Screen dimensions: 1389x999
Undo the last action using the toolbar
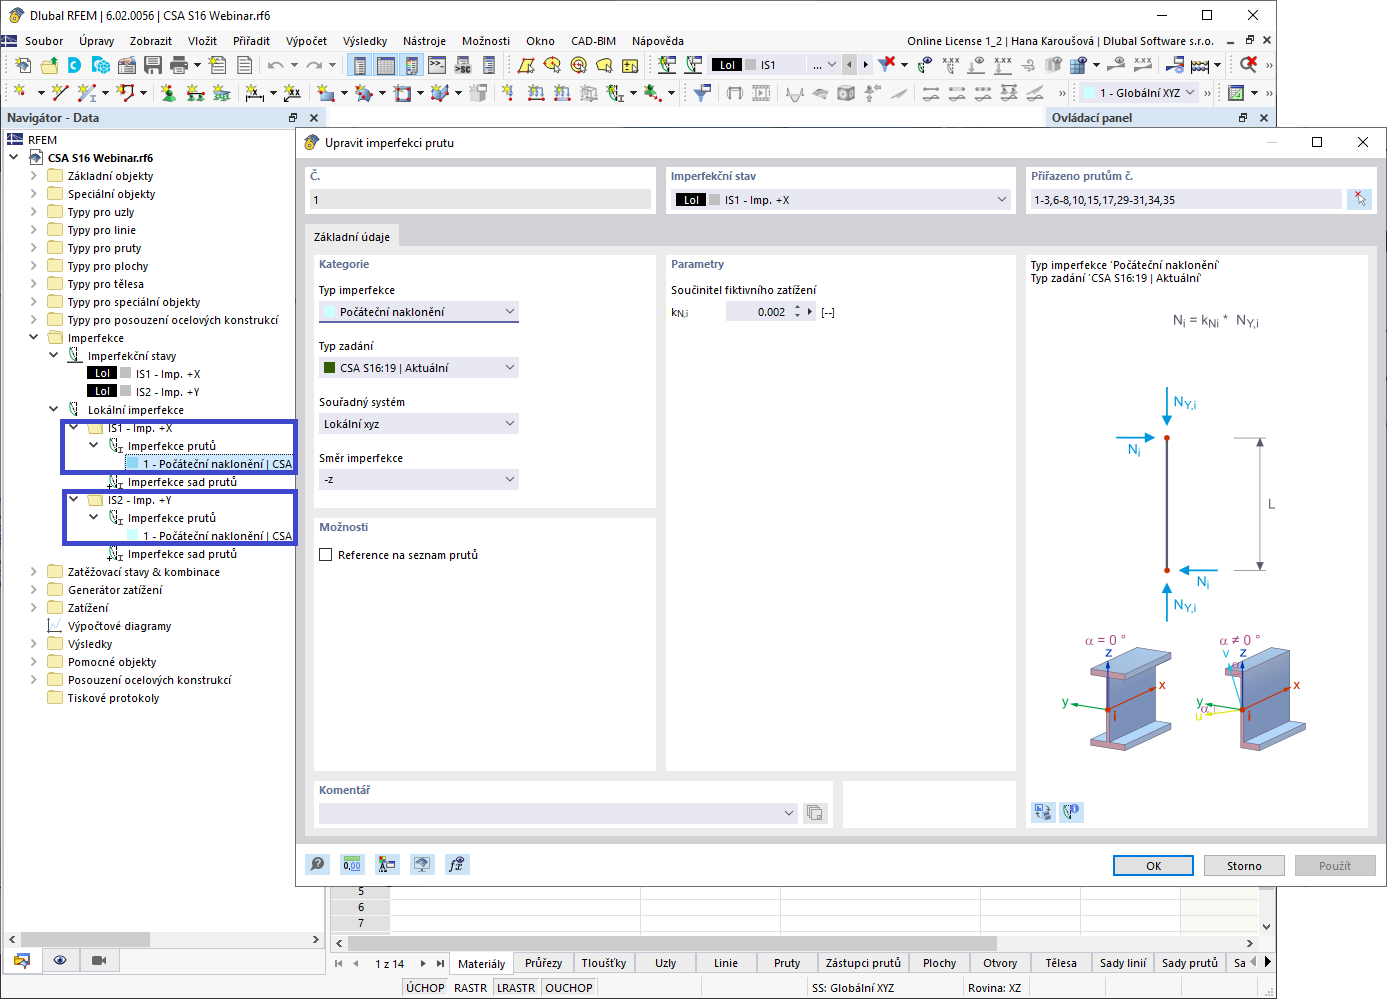(275, 65)
